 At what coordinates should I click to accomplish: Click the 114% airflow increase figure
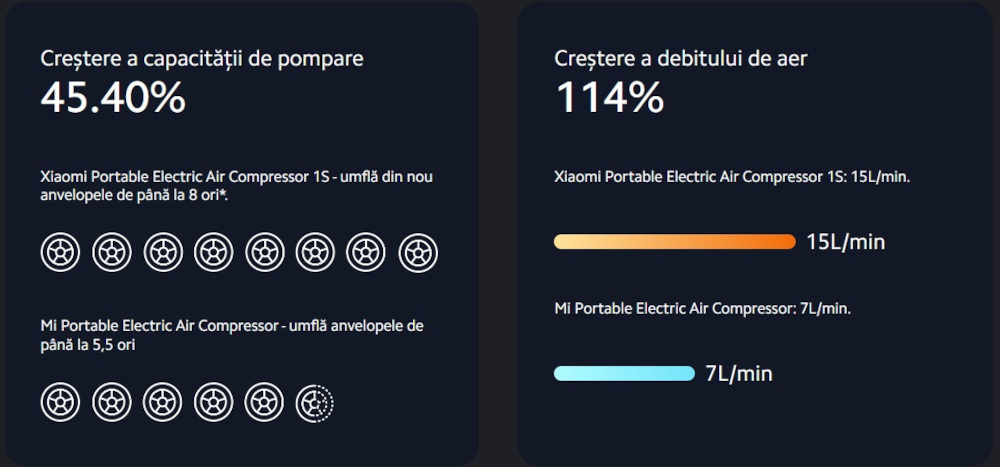tap(610, 98)
